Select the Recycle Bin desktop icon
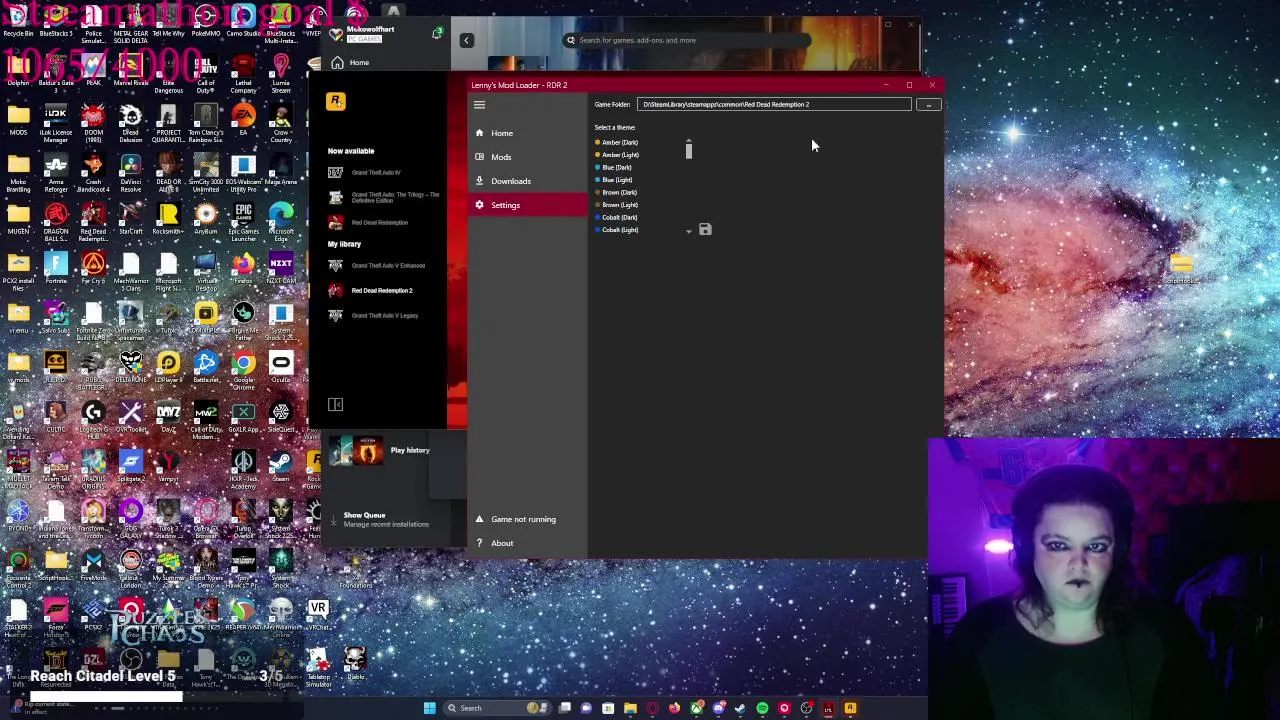The height and width of the screenshot is (720, 1280). click(18, 20)
